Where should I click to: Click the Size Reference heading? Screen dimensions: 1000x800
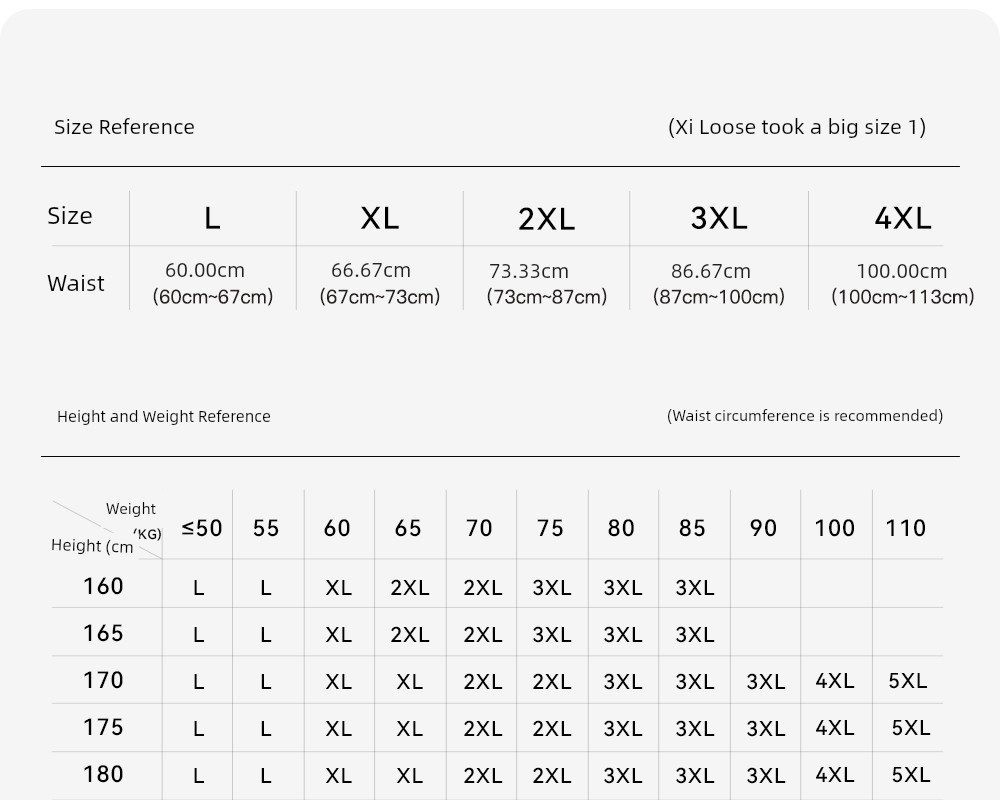tap(124, 127)
